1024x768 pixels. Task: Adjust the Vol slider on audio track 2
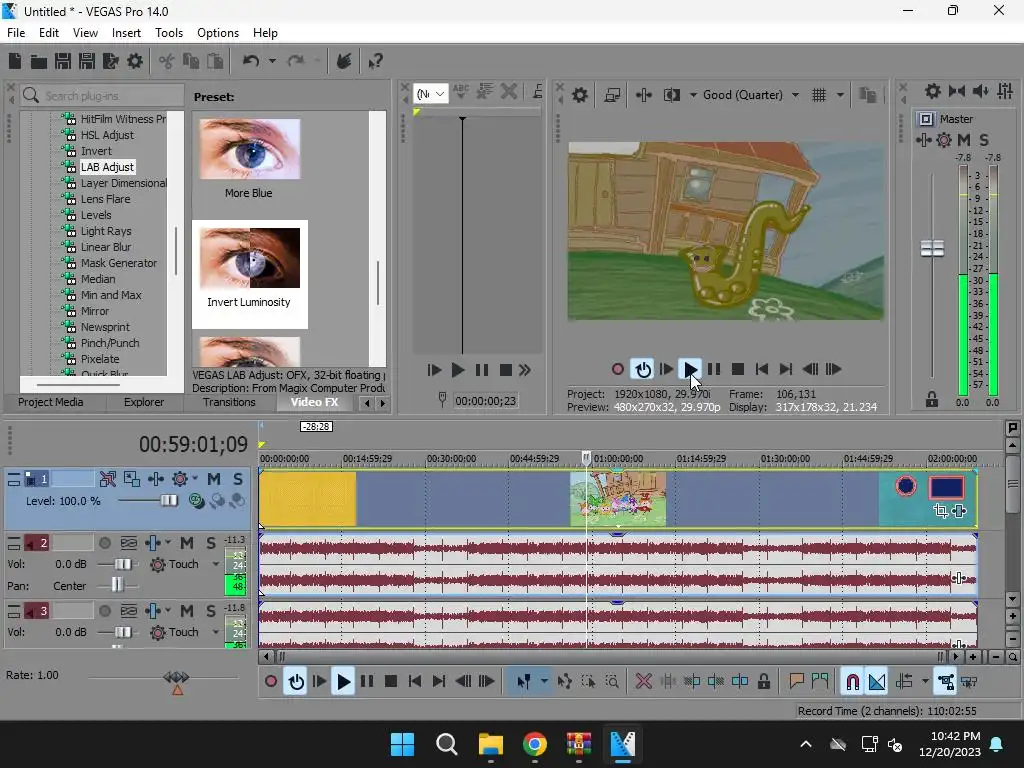[123, 564]
